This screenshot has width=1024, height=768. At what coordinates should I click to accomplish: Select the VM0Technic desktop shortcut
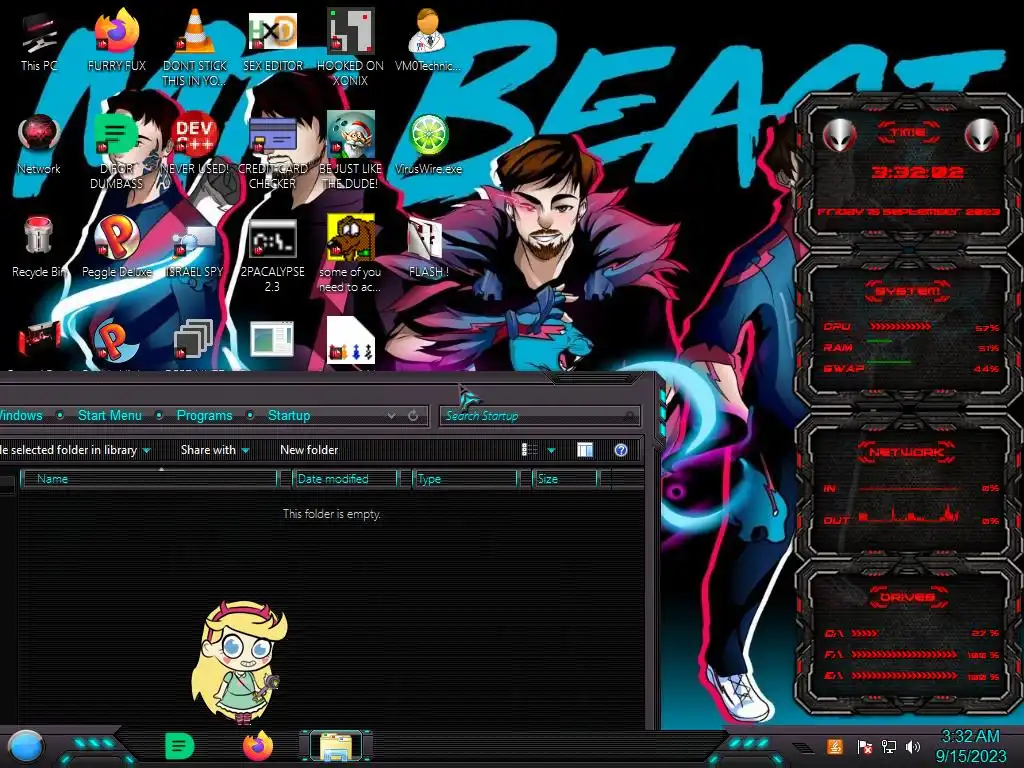[x=428, y=40]
